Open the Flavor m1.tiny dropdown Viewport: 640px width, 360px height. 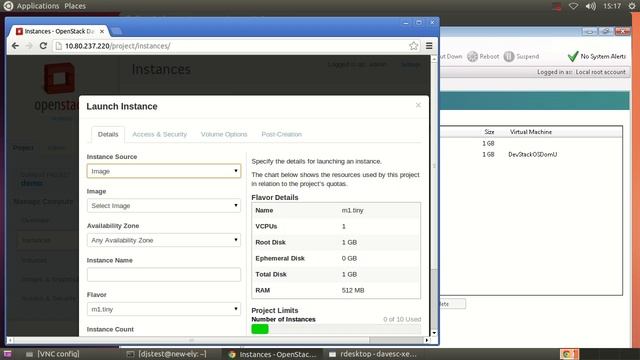point(164,309)
